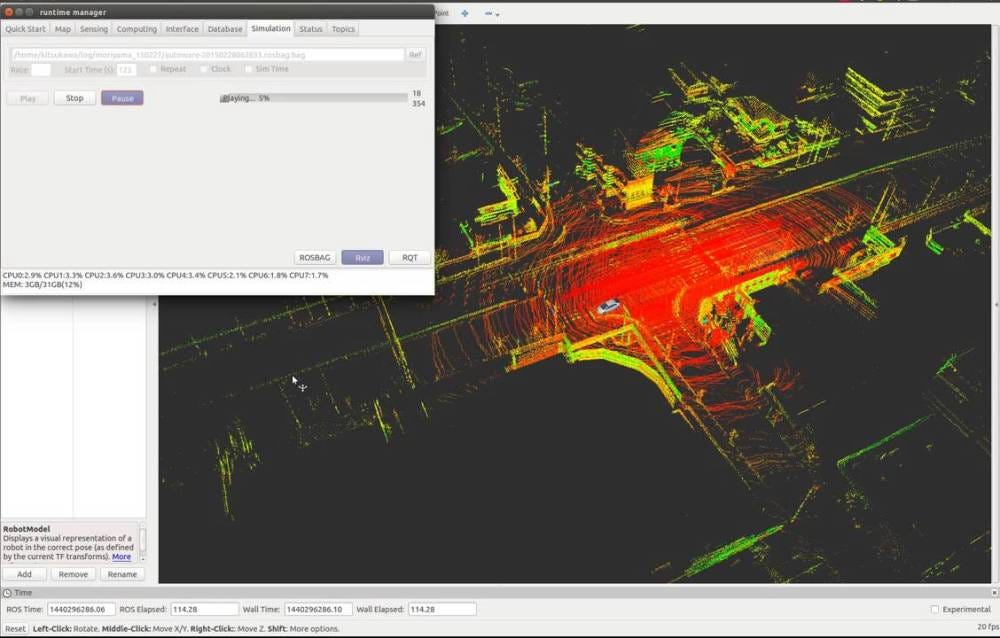Screen dimensions: 1000x638
Task: Enable the Repeat checkbox
Action: tap(154, 68)
